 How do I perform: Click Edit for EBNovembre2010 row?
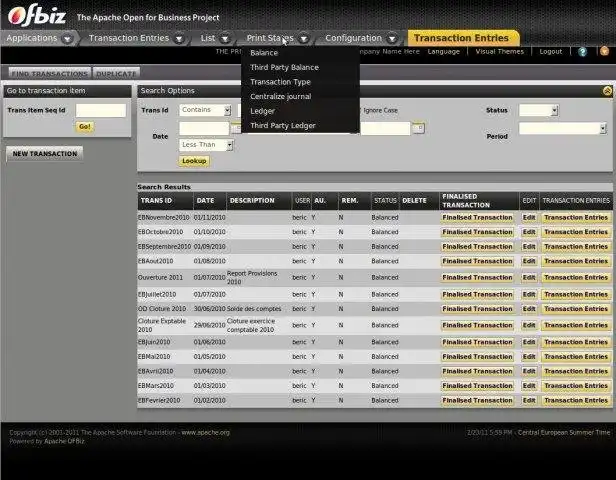(529, 217)
